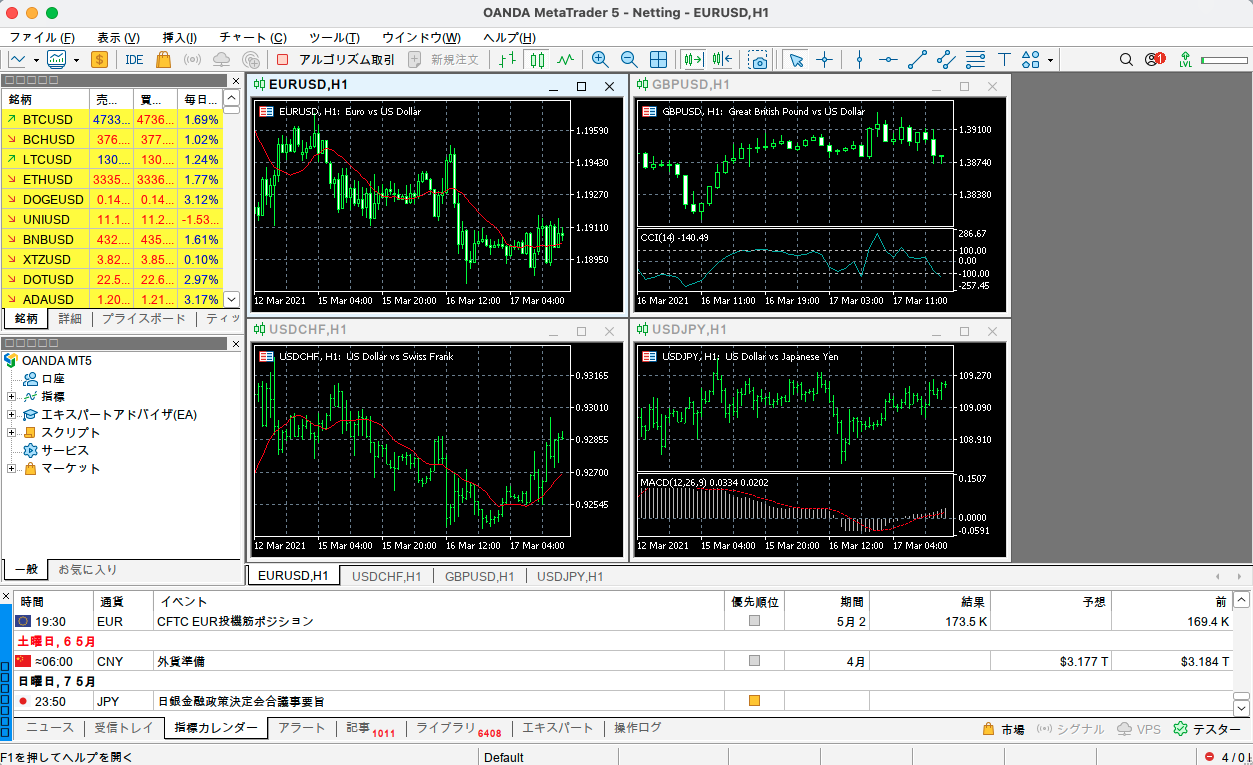
Task: Switch to line chart display
Action: [x=566, y=60]
